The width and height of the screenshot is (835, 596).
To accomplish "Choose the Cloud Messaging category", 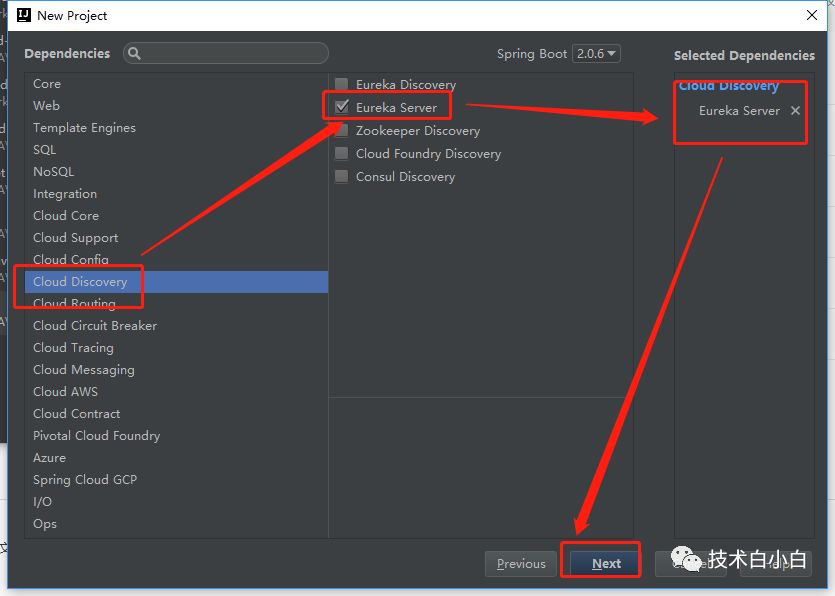I will 176,370.
